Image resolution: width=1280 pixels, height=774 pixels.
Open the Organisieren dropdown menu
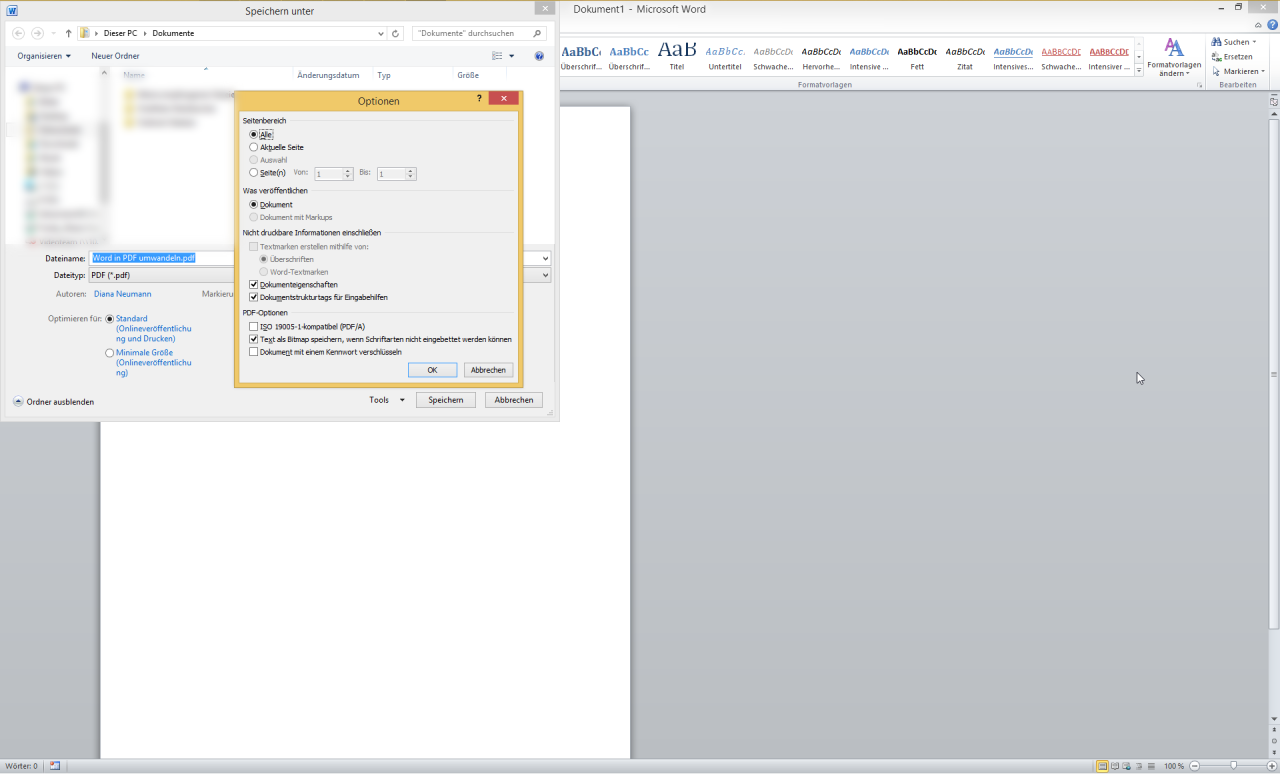[x=44, y=56]
